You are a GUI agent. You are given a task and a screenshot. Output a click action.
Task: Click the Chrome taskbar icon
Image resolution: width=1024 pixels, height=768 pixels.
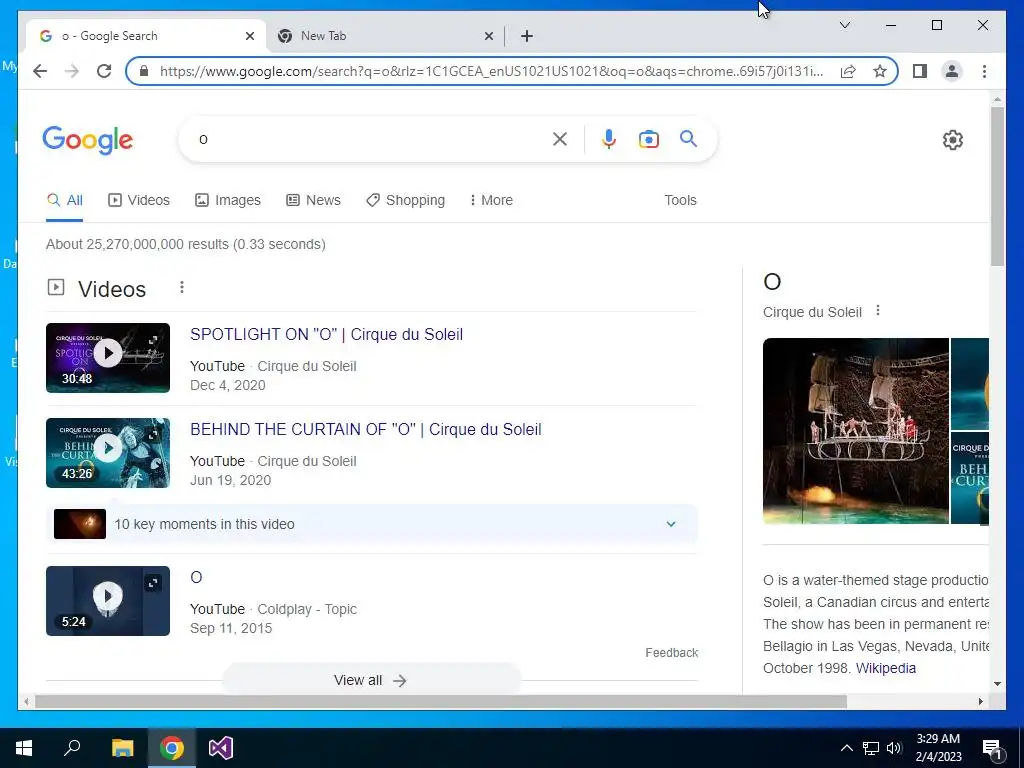pos(172,748)
